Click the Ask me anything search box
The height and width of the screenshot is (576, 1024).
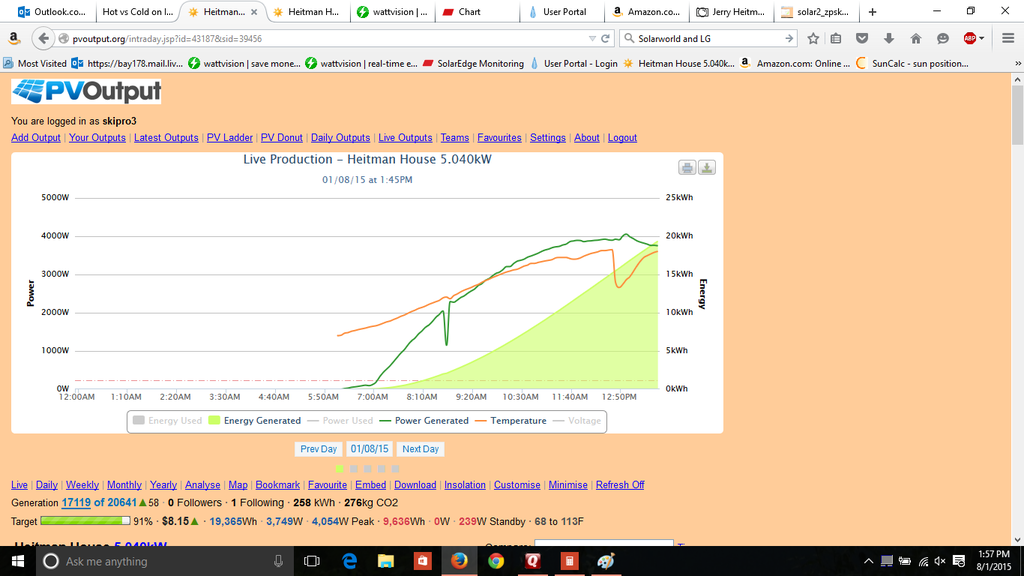163,561
